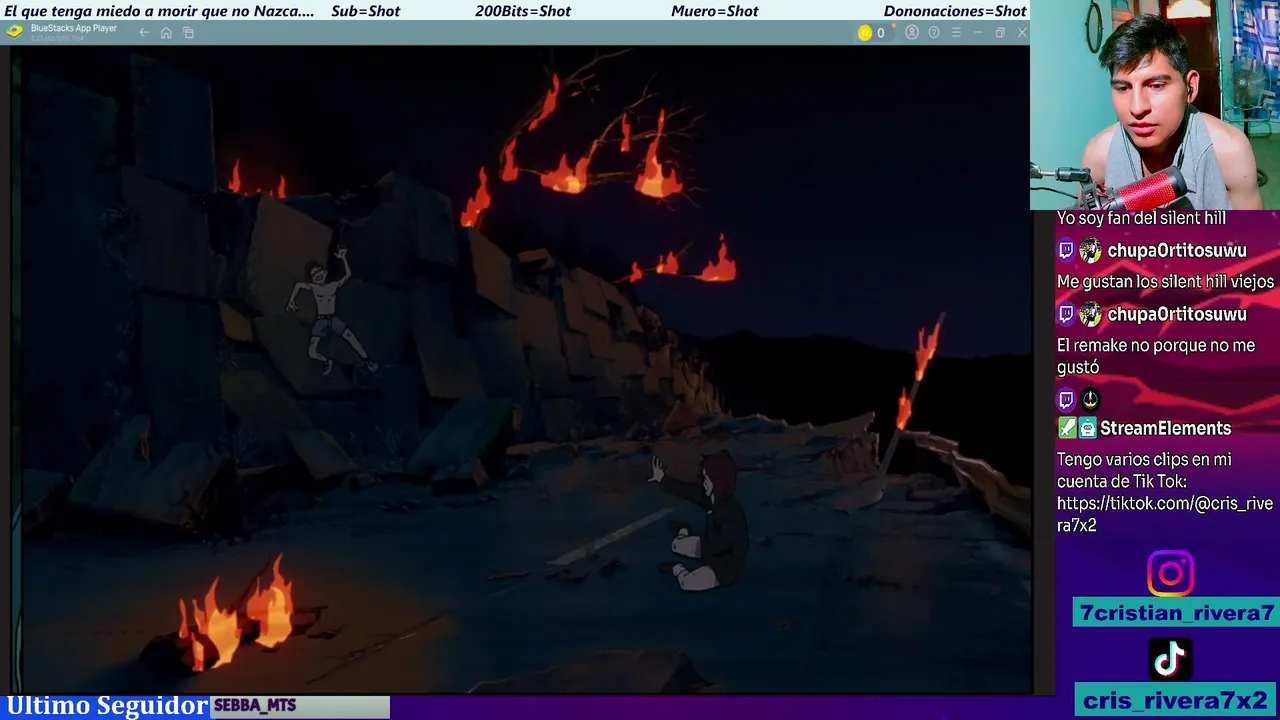1280x720 pixels.
Task: Go to the BlueStacks home screen icon
Action: click(x=166, y=33)
